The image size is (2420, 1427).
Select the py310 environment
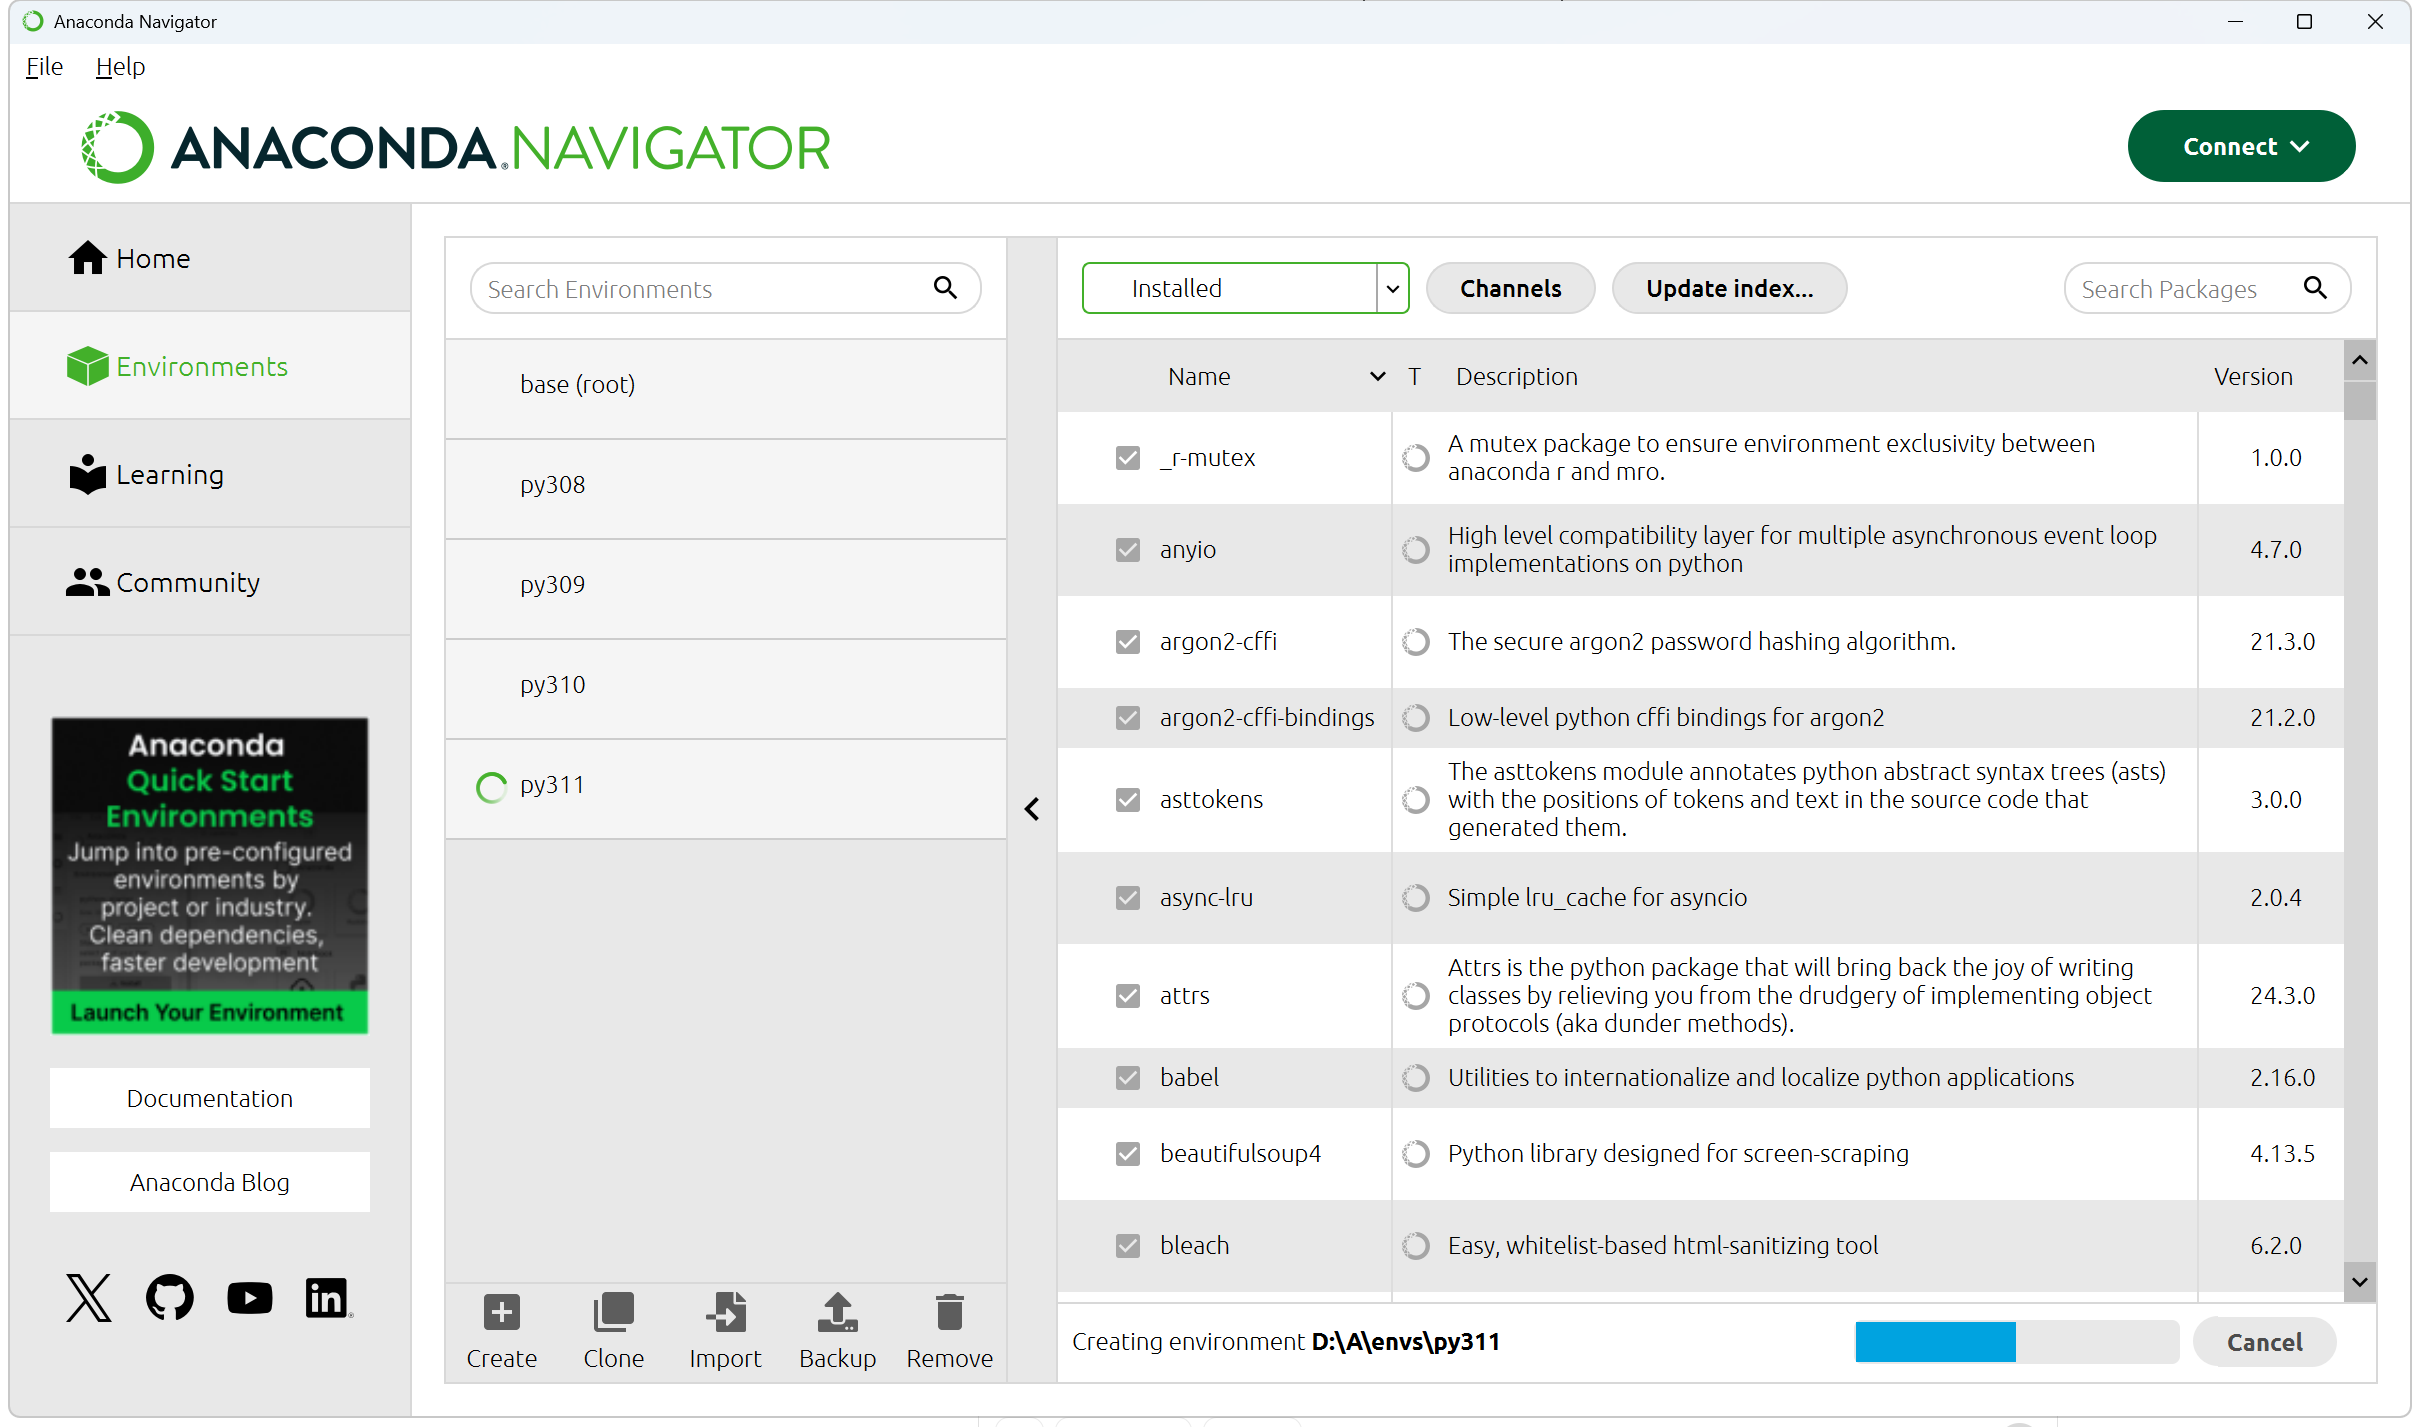(725, 688)
